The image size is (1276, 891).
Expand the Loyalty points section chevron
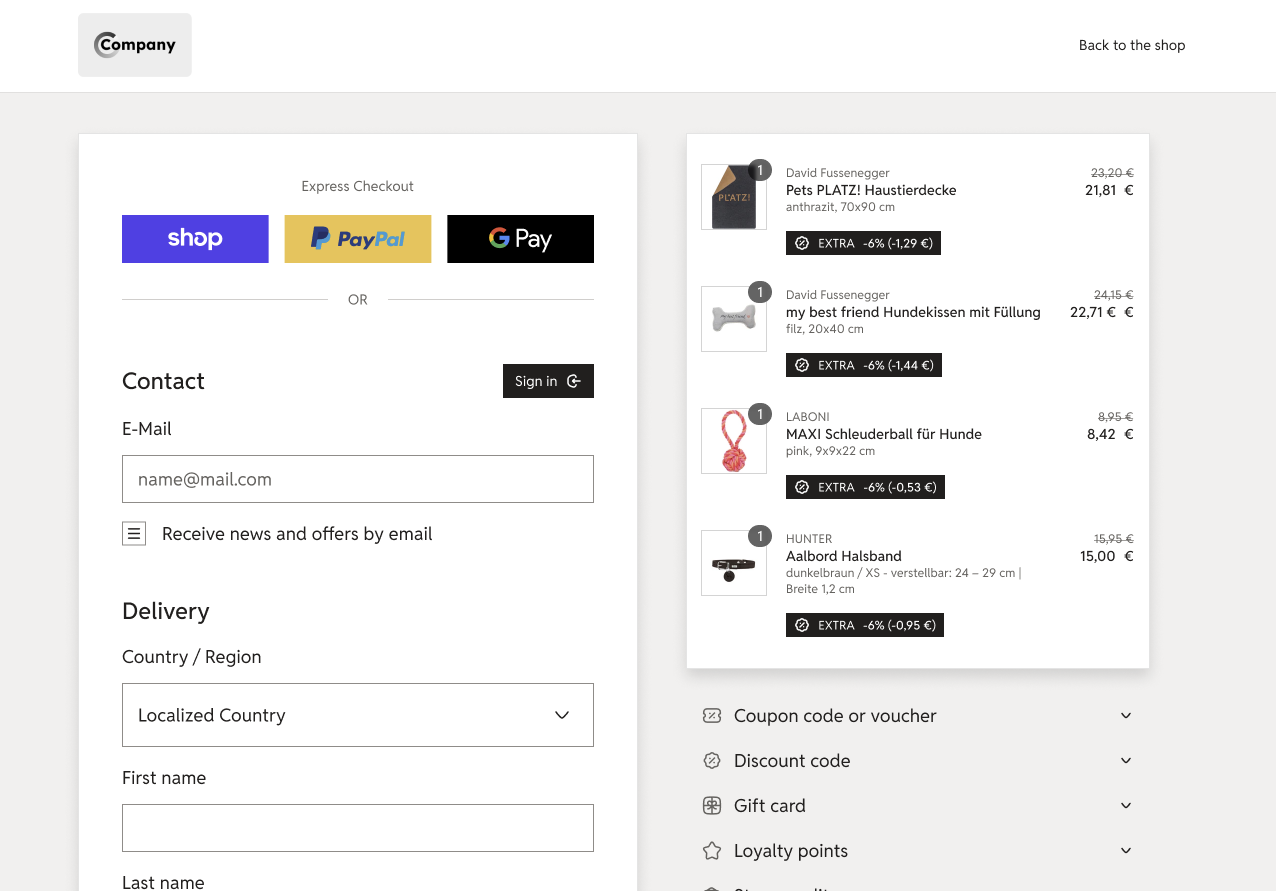tap(1126, 851)
